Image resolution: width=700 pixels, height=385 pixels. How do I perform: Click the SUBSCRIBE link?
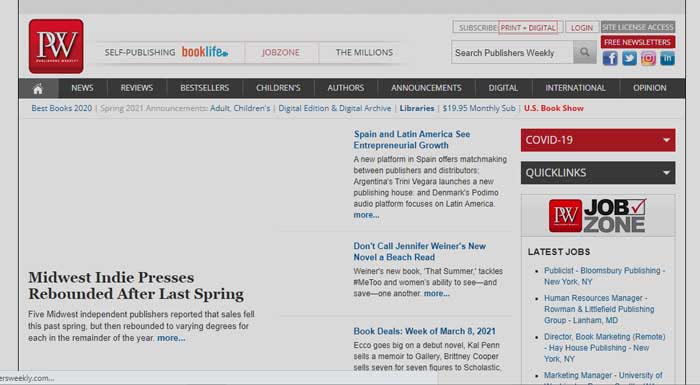pyautogui.click(x=478, y=28)
